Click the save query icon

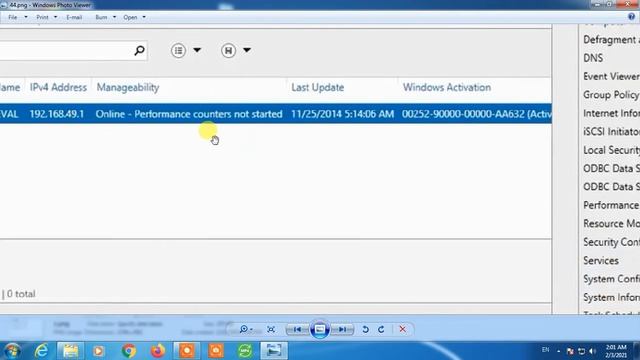228,51
